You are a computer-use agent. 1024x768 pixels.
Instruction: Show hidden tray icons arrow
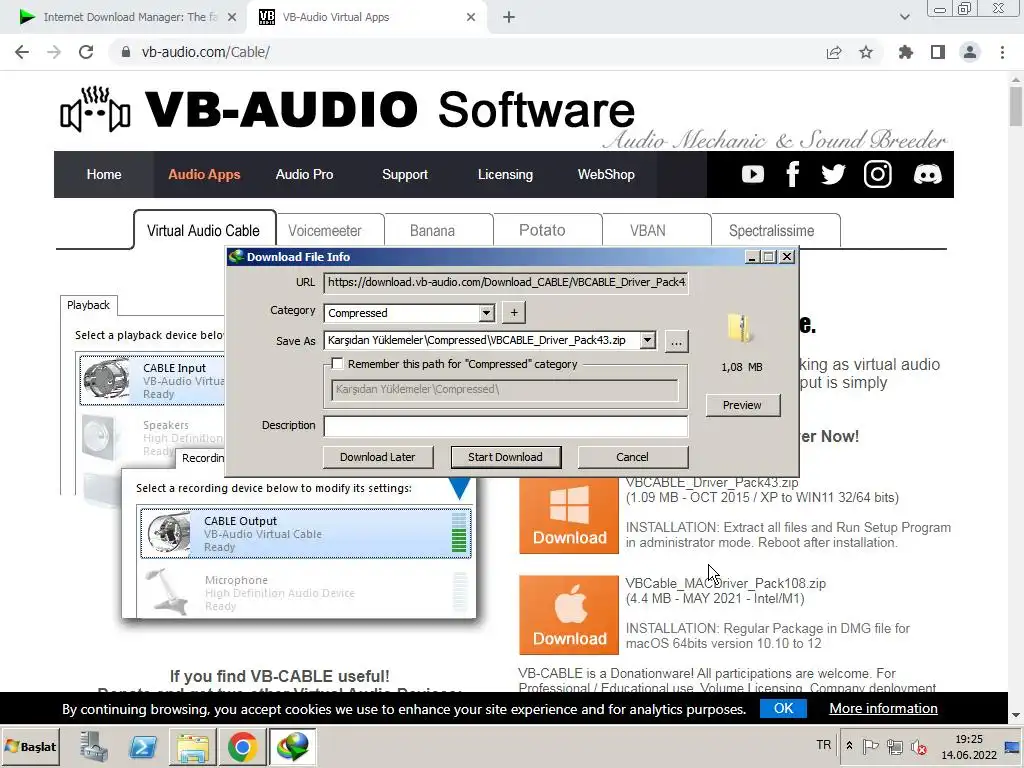(x=849, y=745)
